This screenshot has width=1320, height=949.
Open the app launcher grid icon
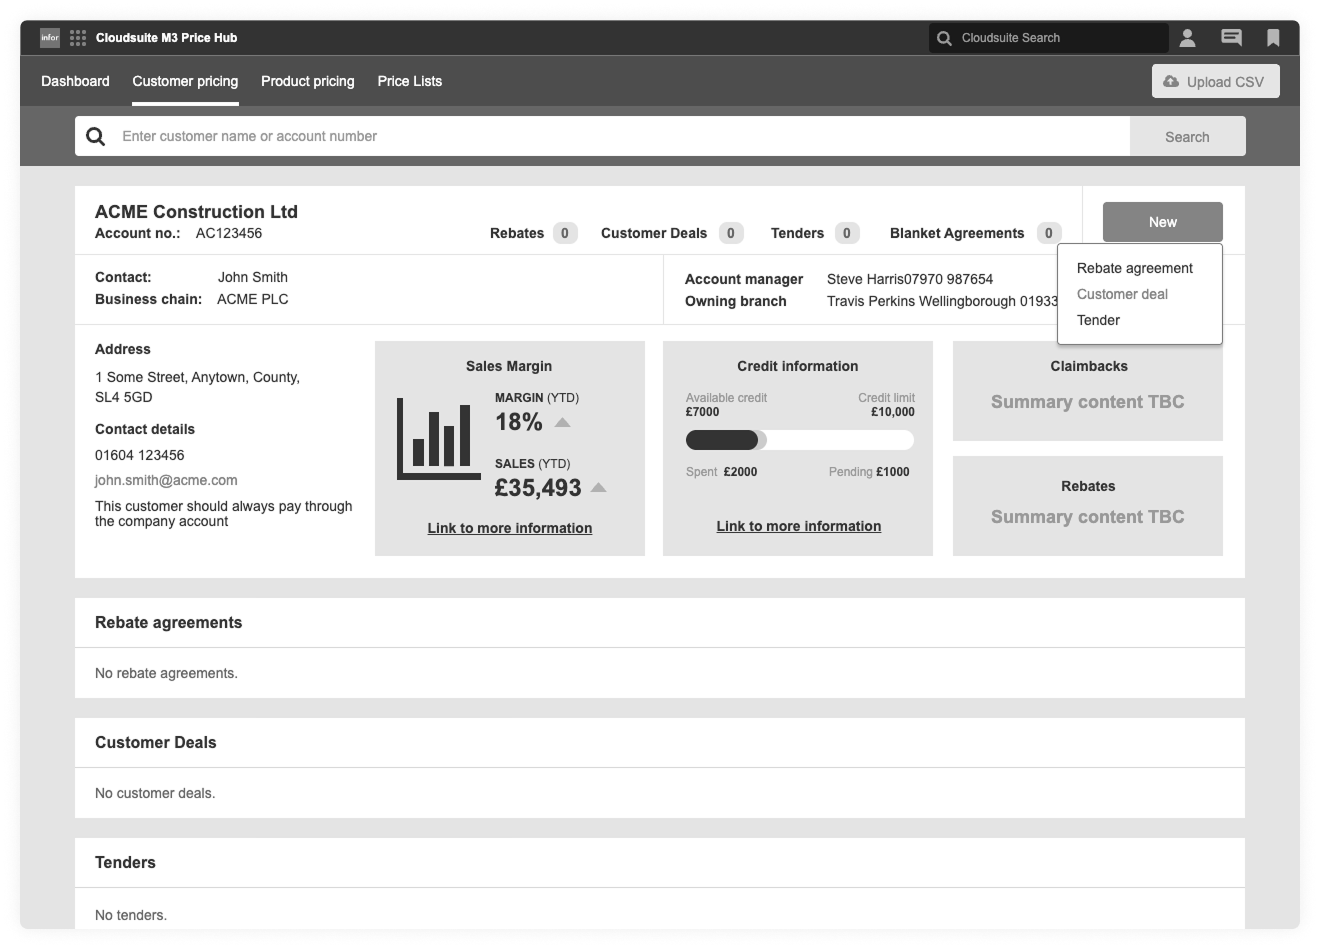78,38
